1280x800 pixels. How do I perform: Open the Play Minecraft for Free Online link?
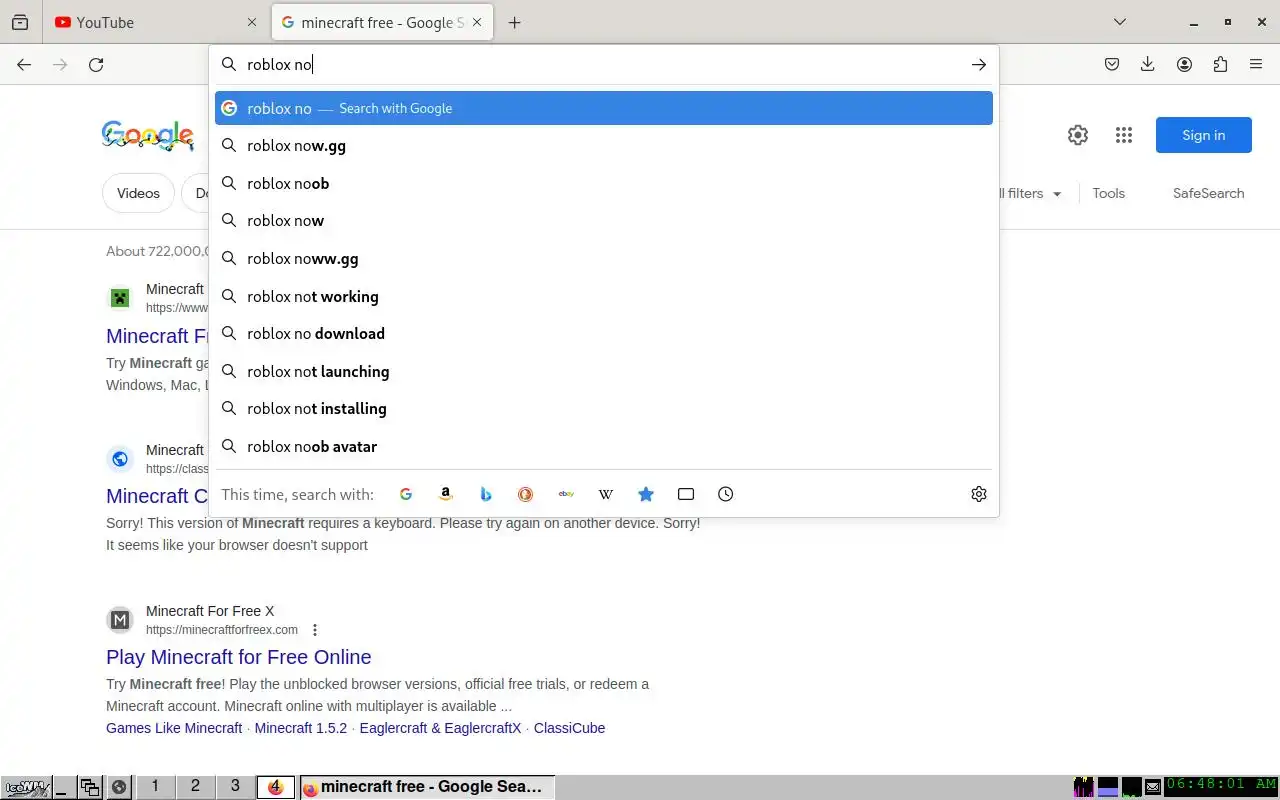pos(239,657)
